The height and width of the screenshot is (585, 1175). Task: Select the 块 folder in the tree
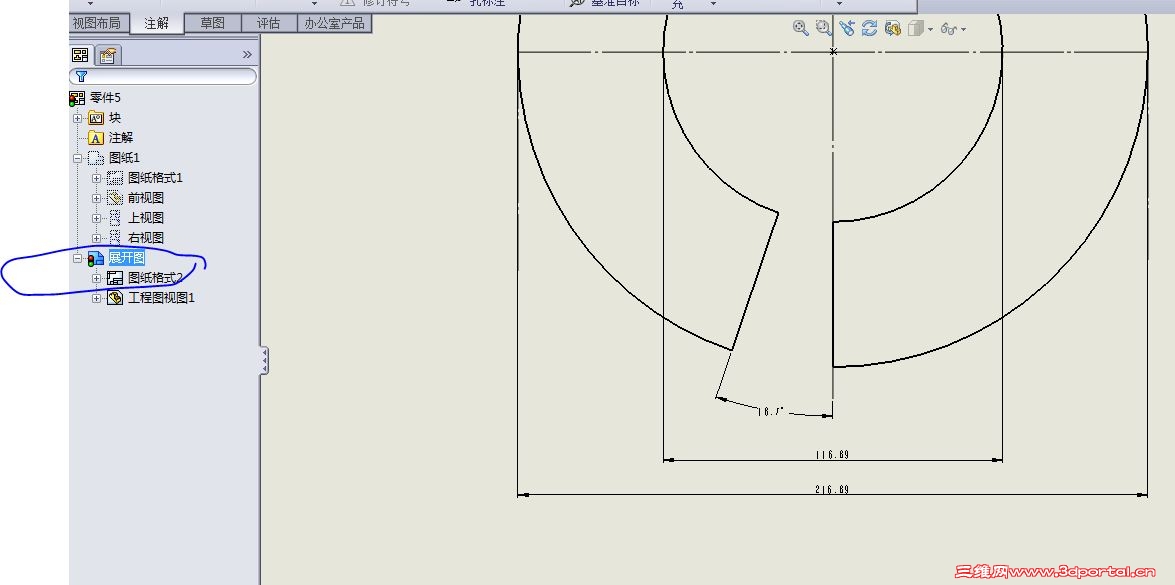(x=115, y=118)
